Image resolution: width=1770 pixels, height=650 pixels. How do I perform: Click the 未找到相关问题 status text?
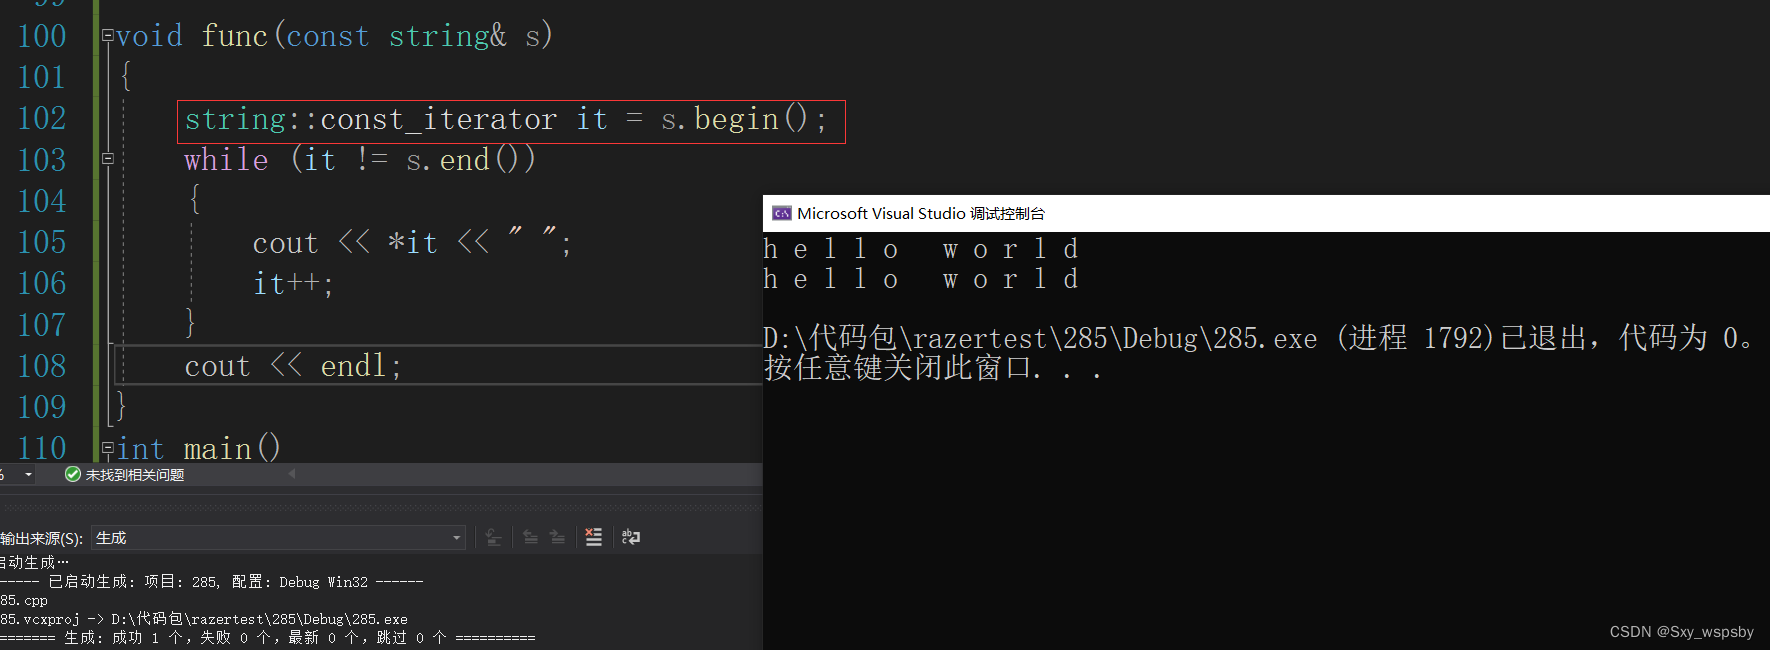coord(135,475)
